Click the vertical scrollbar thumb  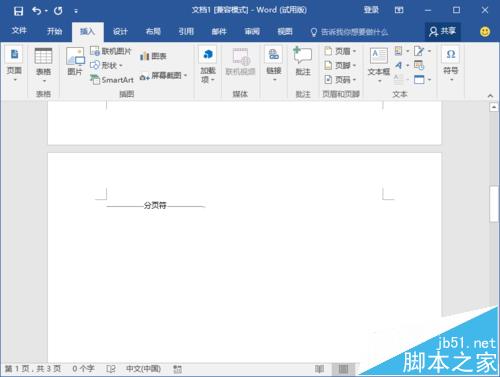(x=494, y=204)
